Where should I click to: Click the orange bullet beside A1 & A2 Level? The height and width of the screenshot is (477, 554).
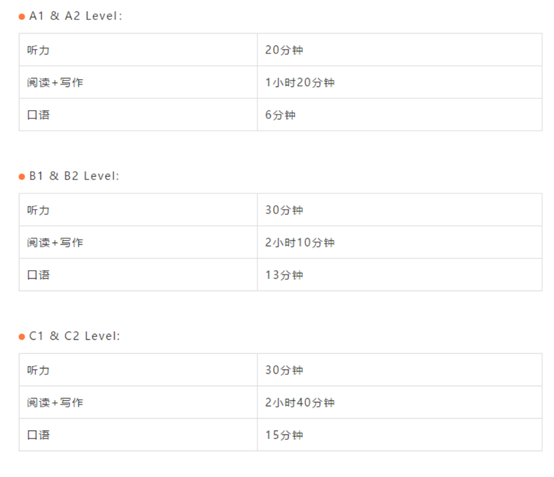(x=22, y=17)
